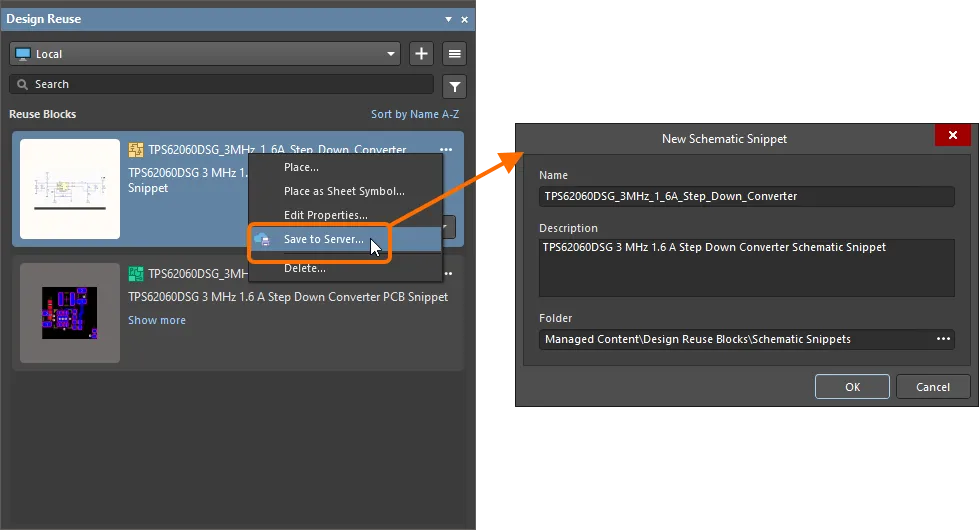This screenshot has height=530, width=979.
Task: Click the green PCB snippet type icon
Action: tap(135, 273)
